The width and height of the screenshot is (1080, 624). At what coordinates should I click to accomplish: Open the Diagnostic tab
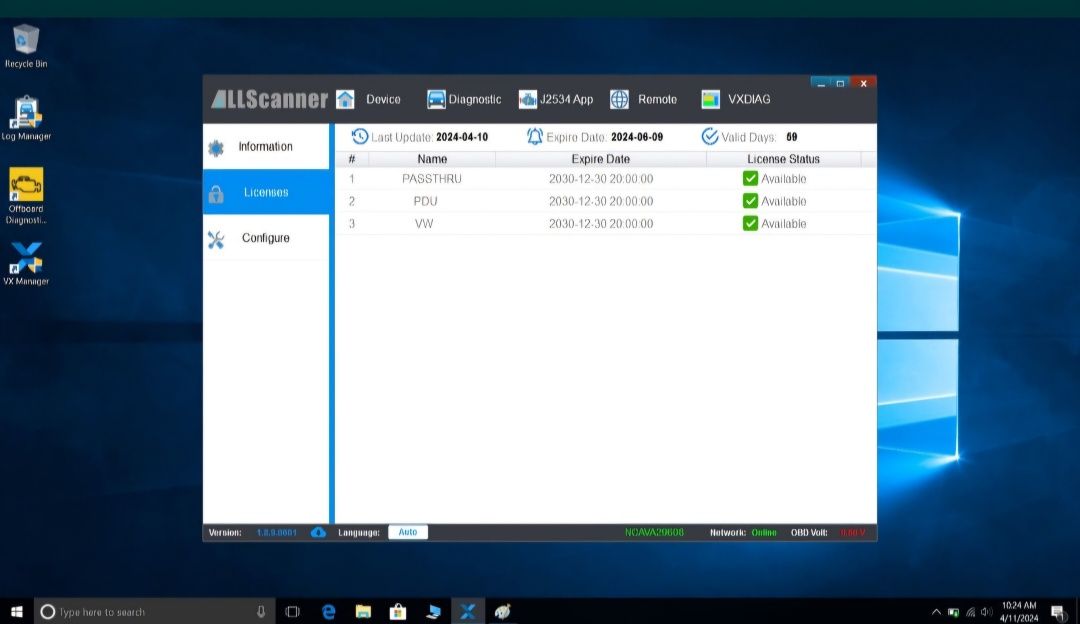[464, 99]
